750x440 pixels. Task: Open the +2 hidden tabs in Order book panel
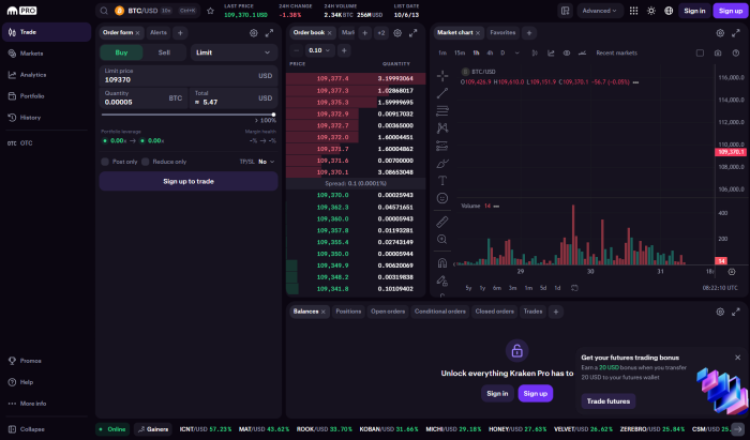[x=381, y=33]
